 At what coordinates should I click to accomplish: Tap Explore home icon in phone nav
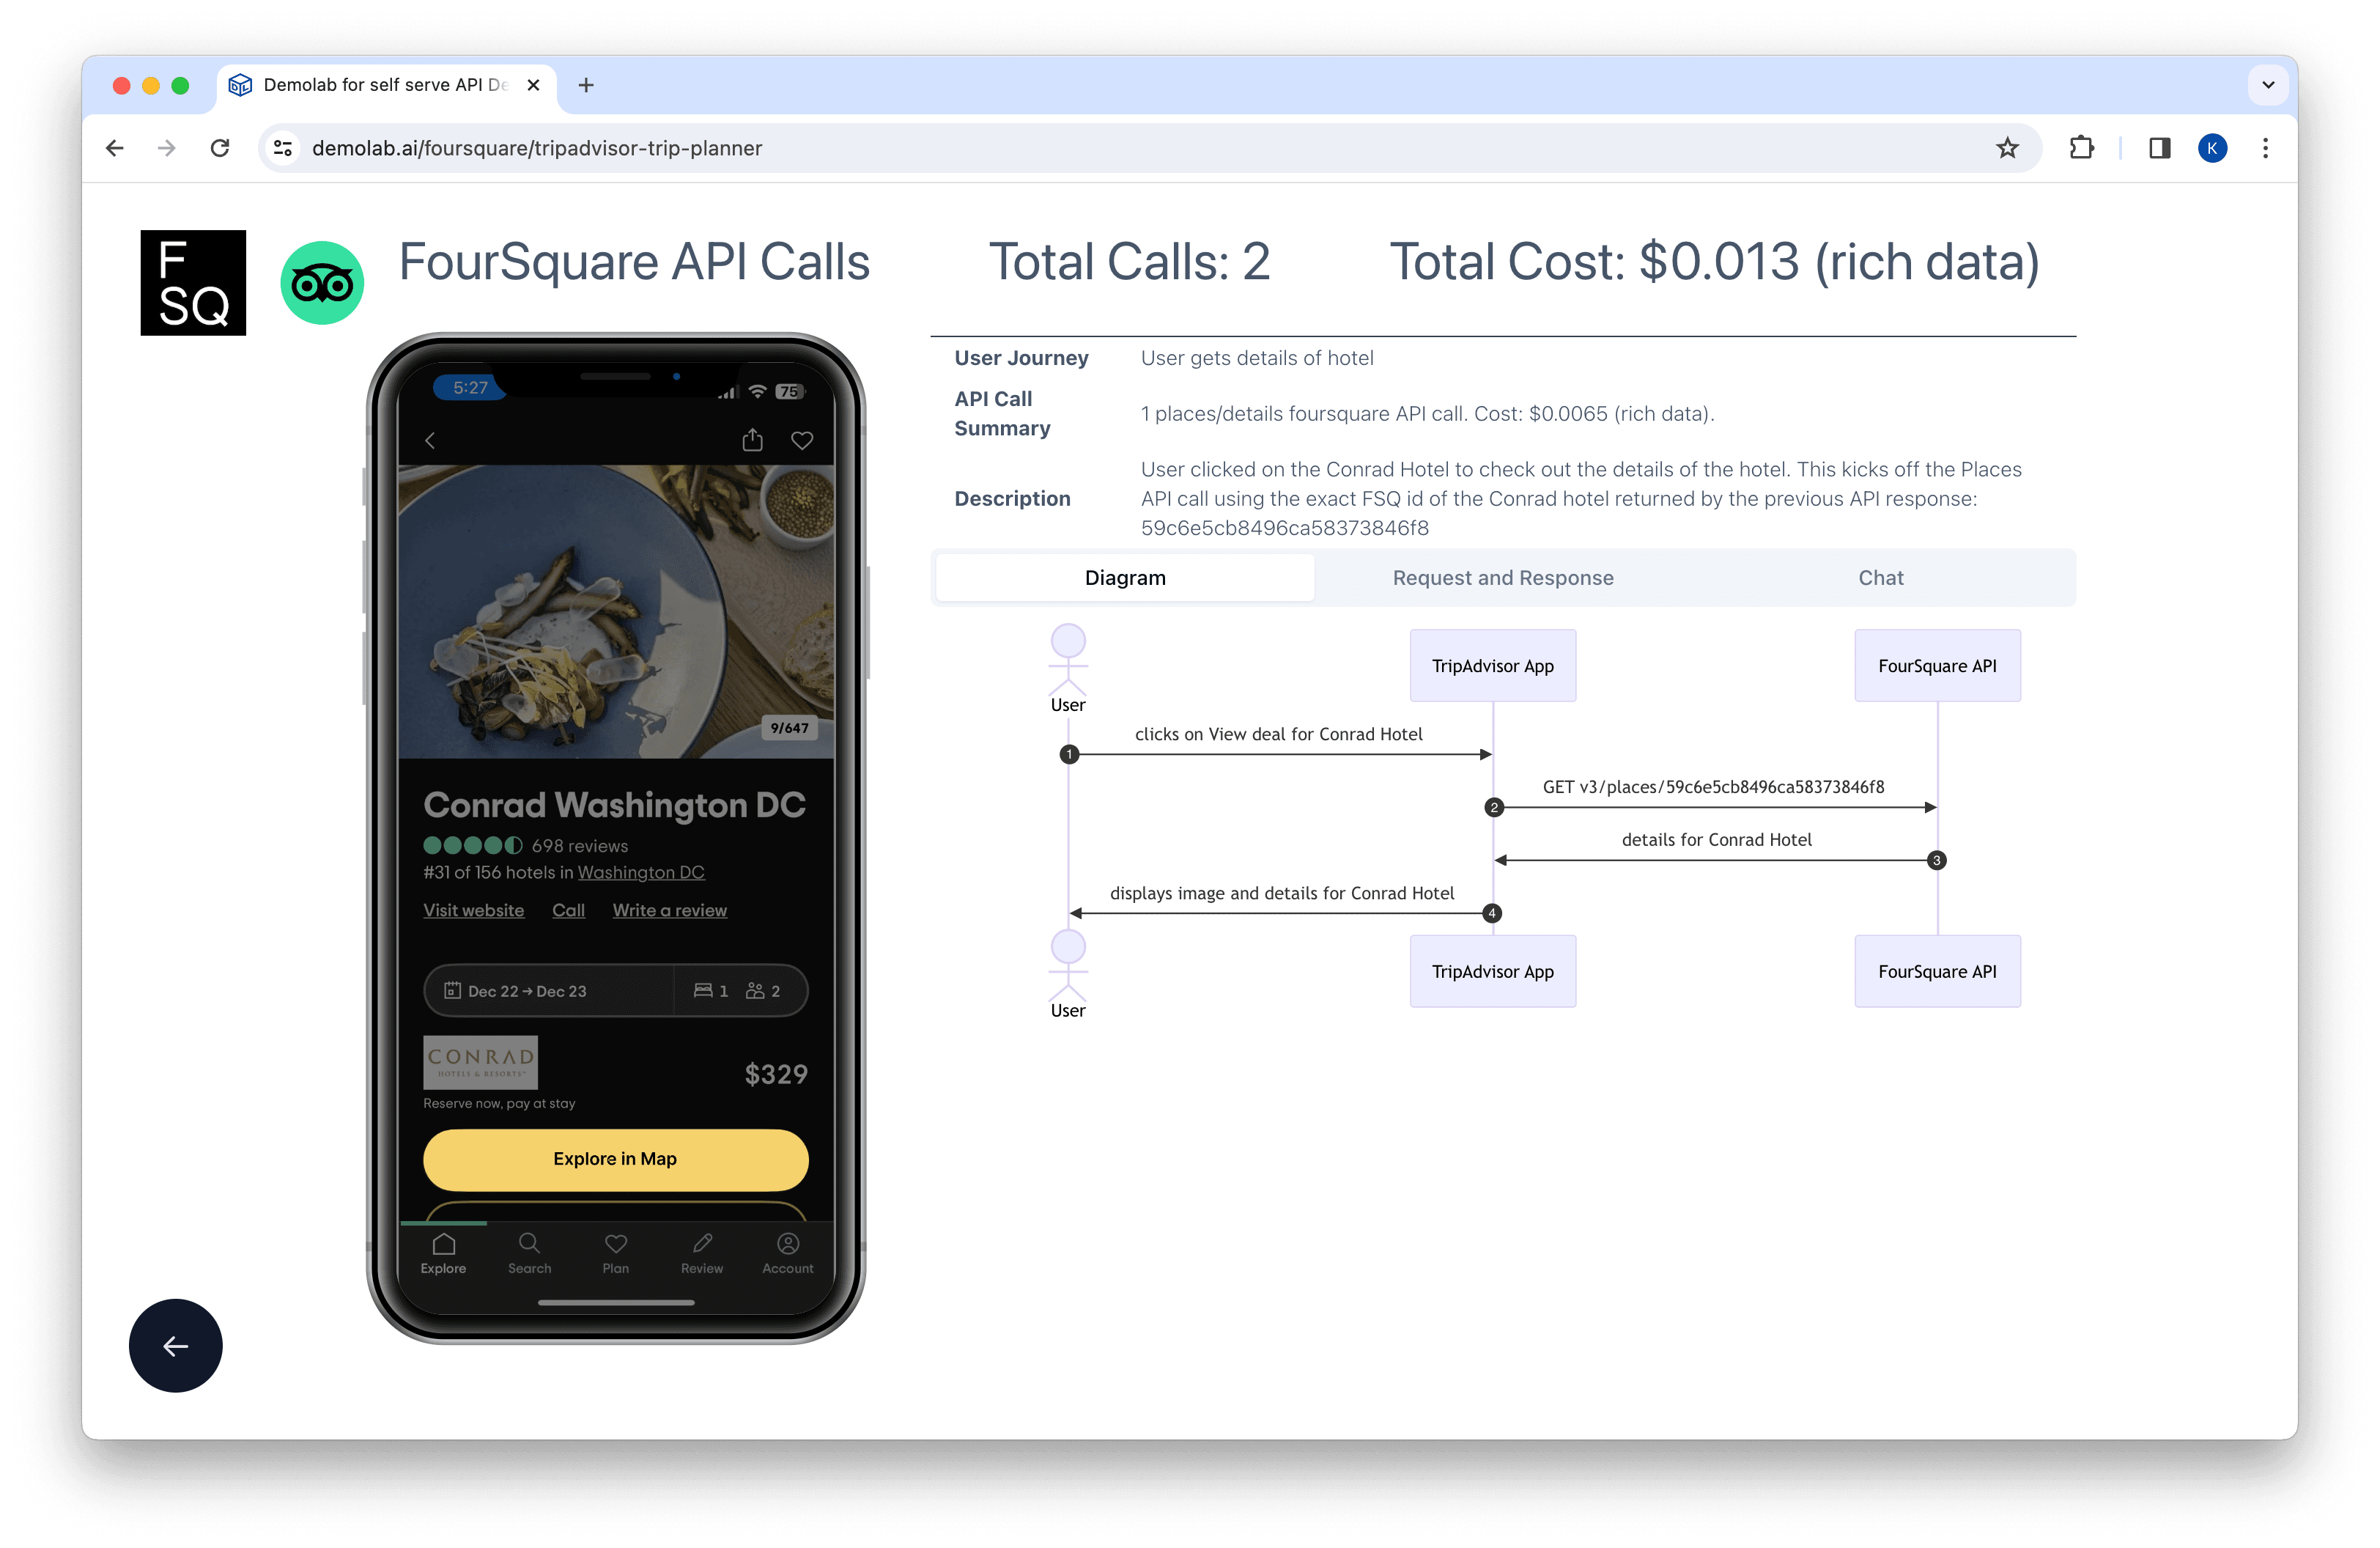click(443, 1253)
